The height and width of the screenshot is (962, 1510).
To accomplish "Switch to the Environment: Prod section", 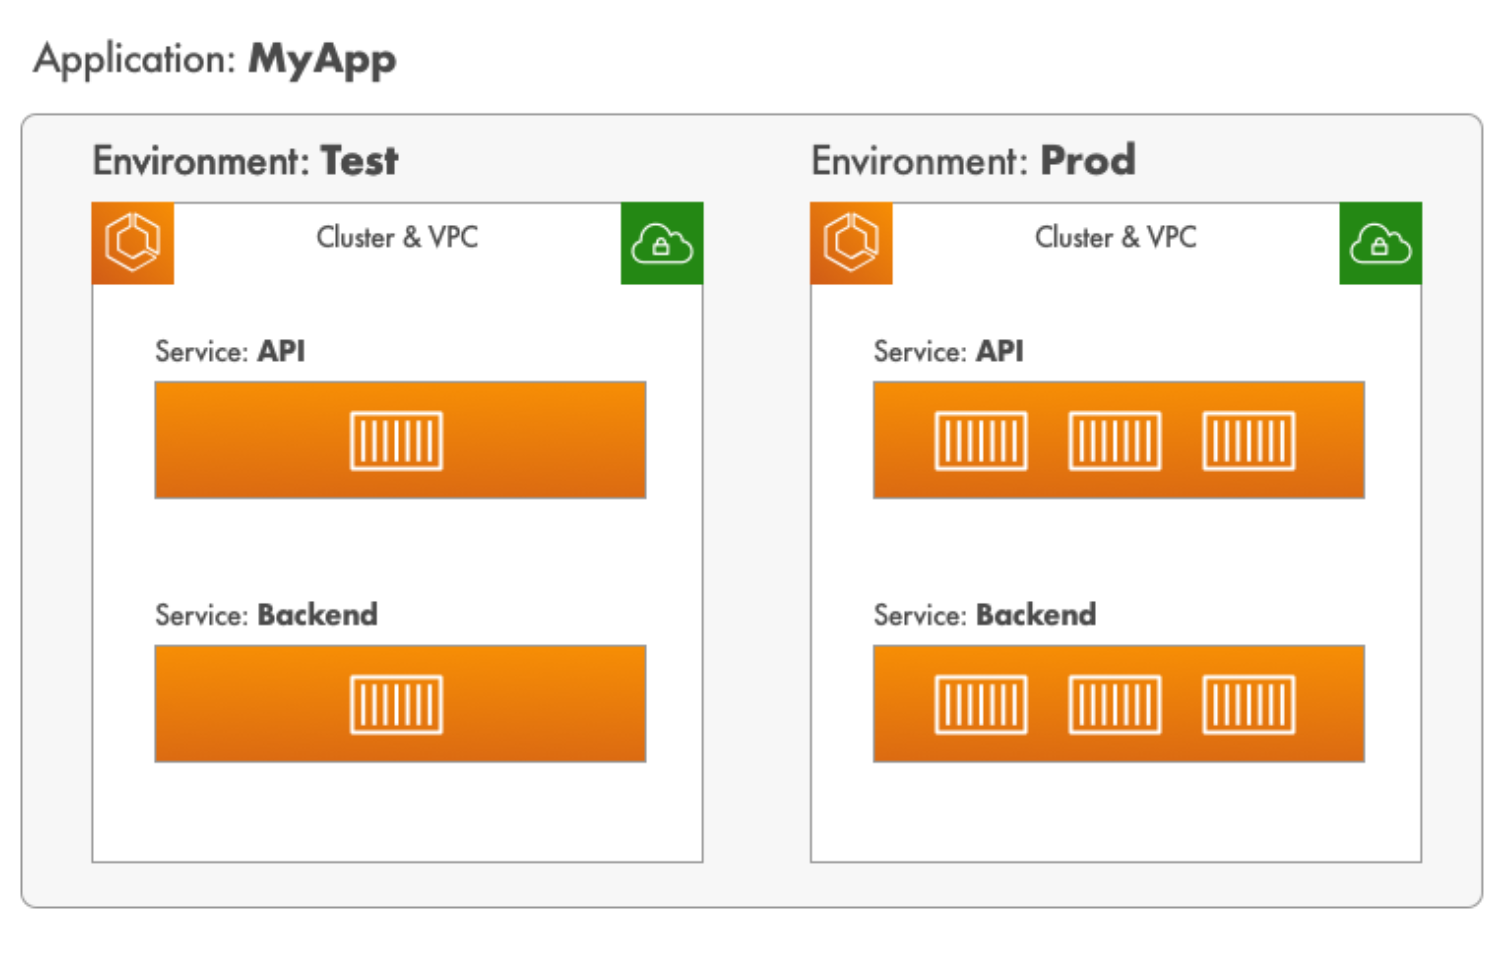I will click(x=973, y=160).
